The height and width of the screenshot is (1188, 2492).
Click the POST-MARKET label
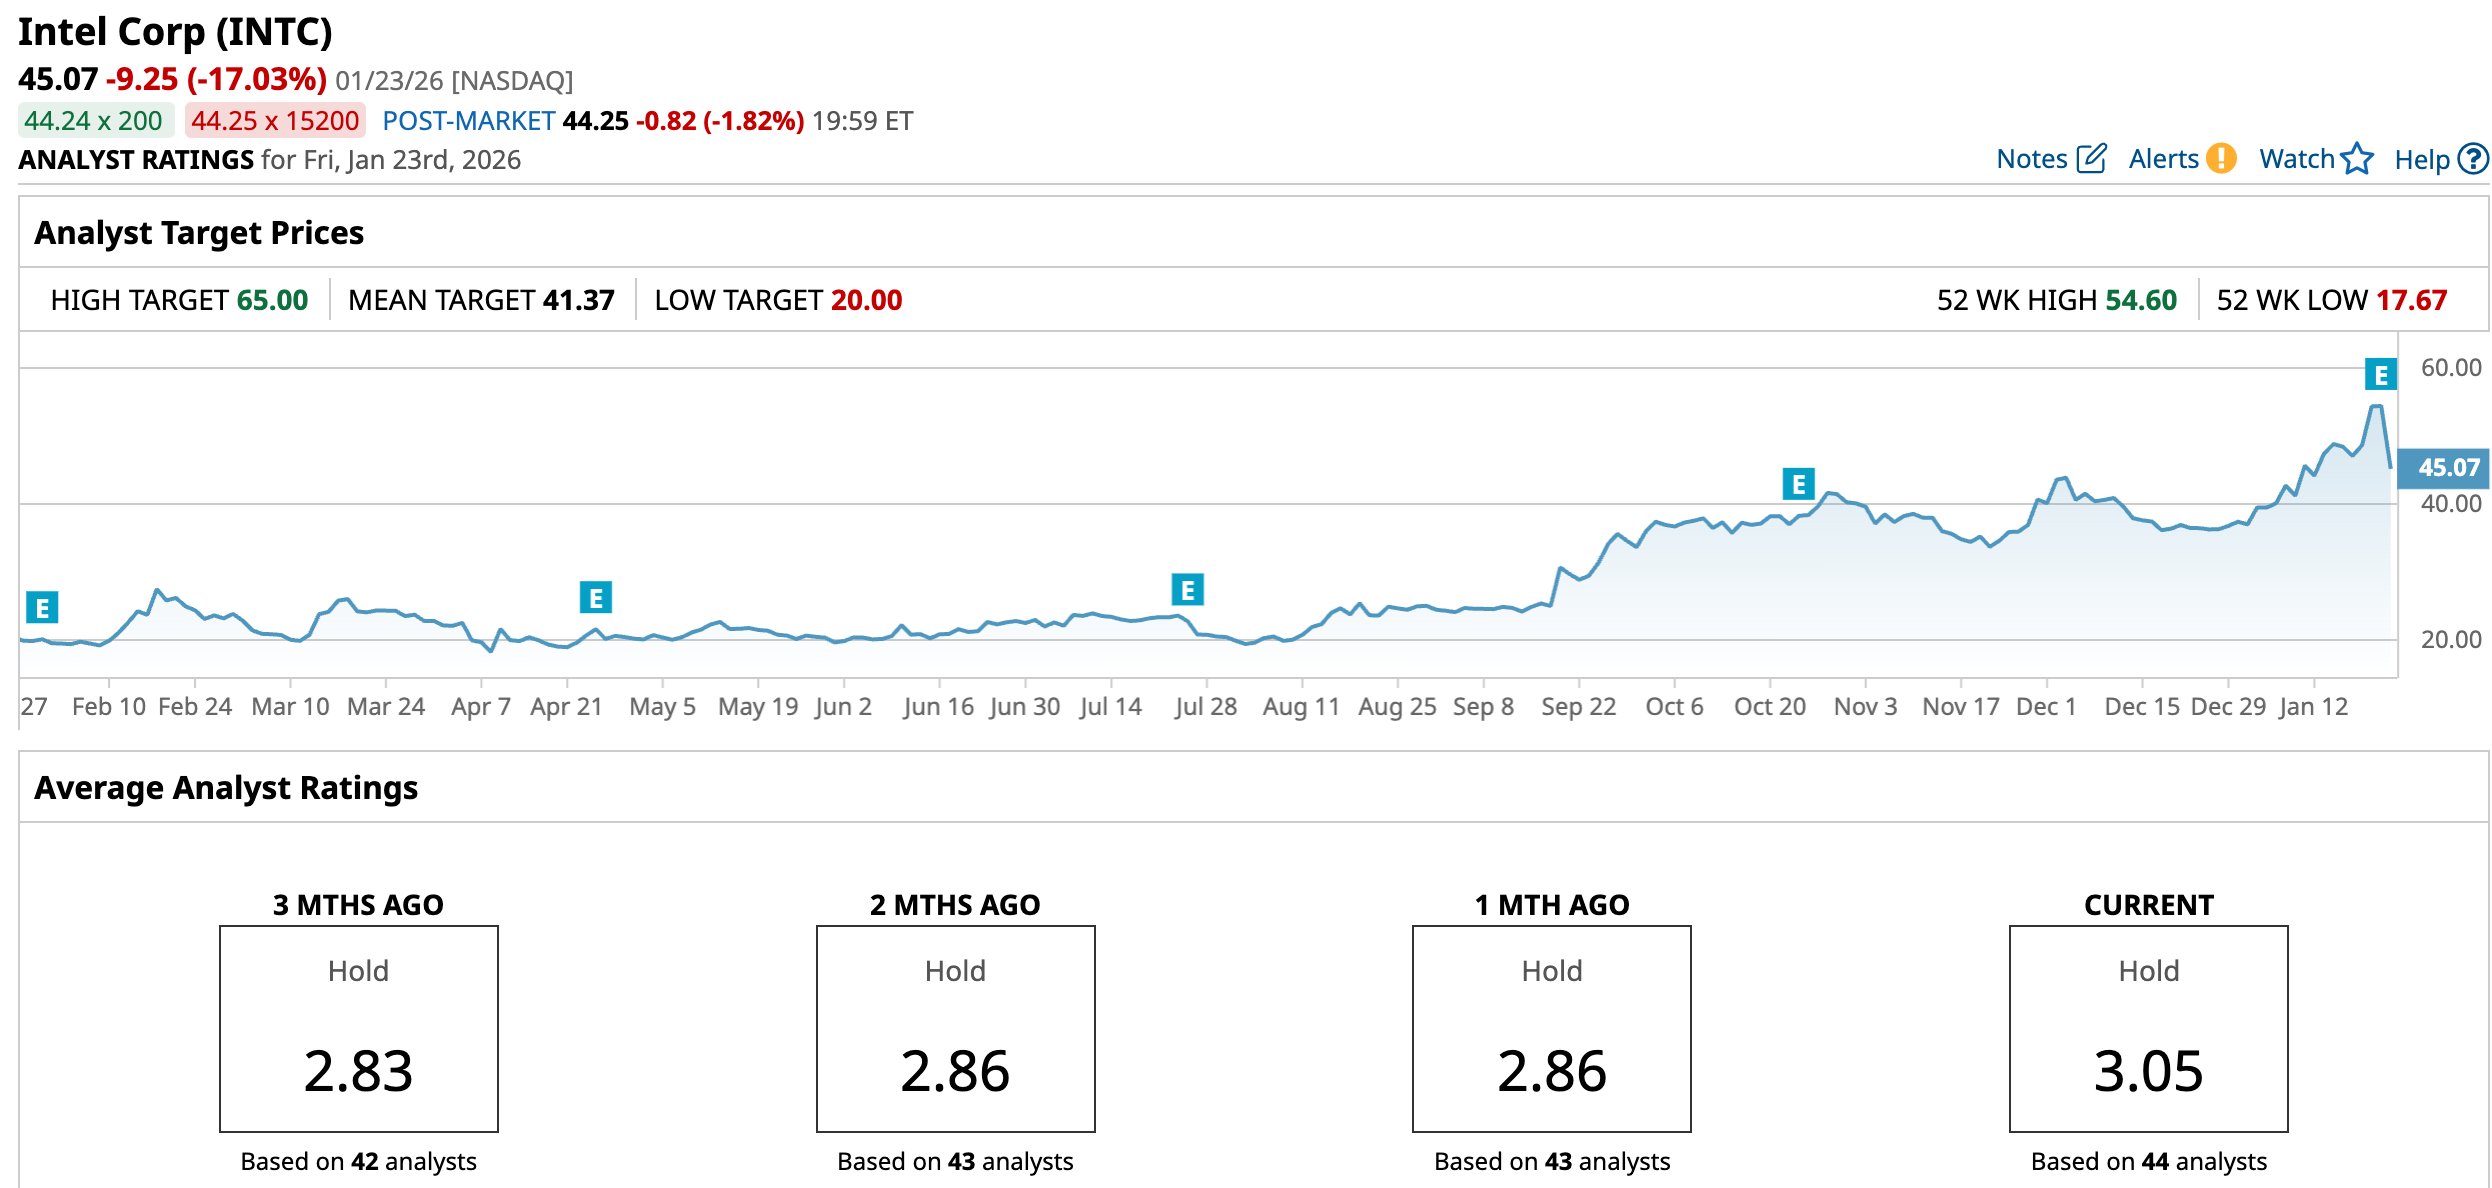[x=468, y=121]
